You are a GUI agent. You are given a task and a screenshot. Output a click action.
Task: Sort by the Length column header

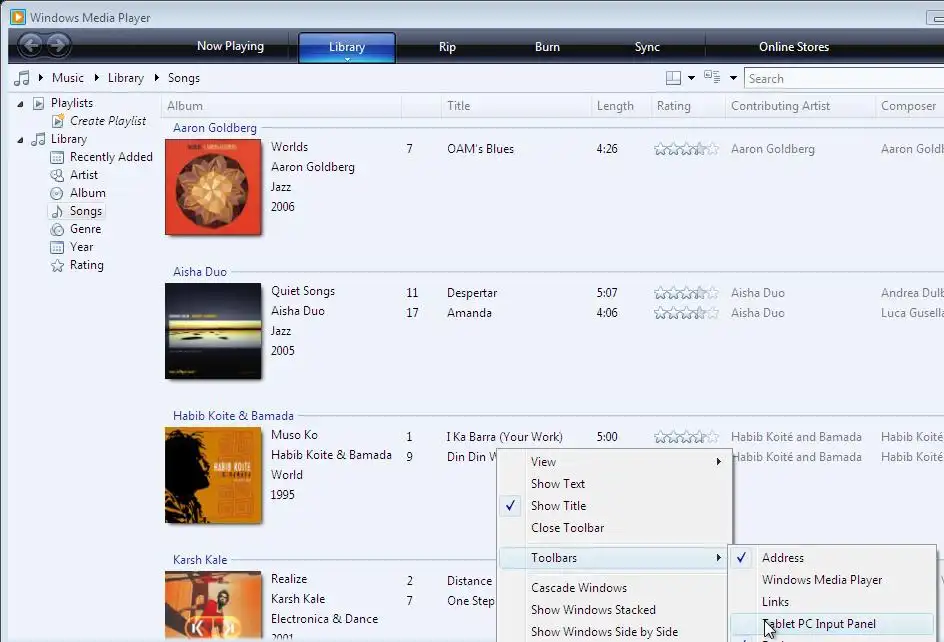coord(621,106)
